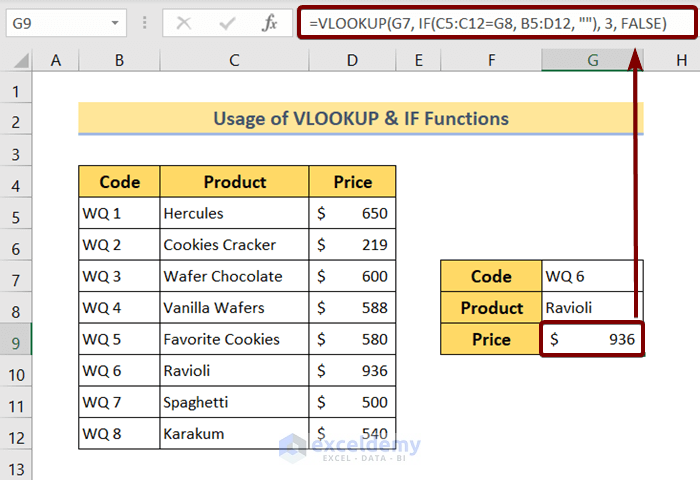Image resolution: width=700 pixels, height=480 pixels.
Task: Select column C header
Action: [234, 60]
